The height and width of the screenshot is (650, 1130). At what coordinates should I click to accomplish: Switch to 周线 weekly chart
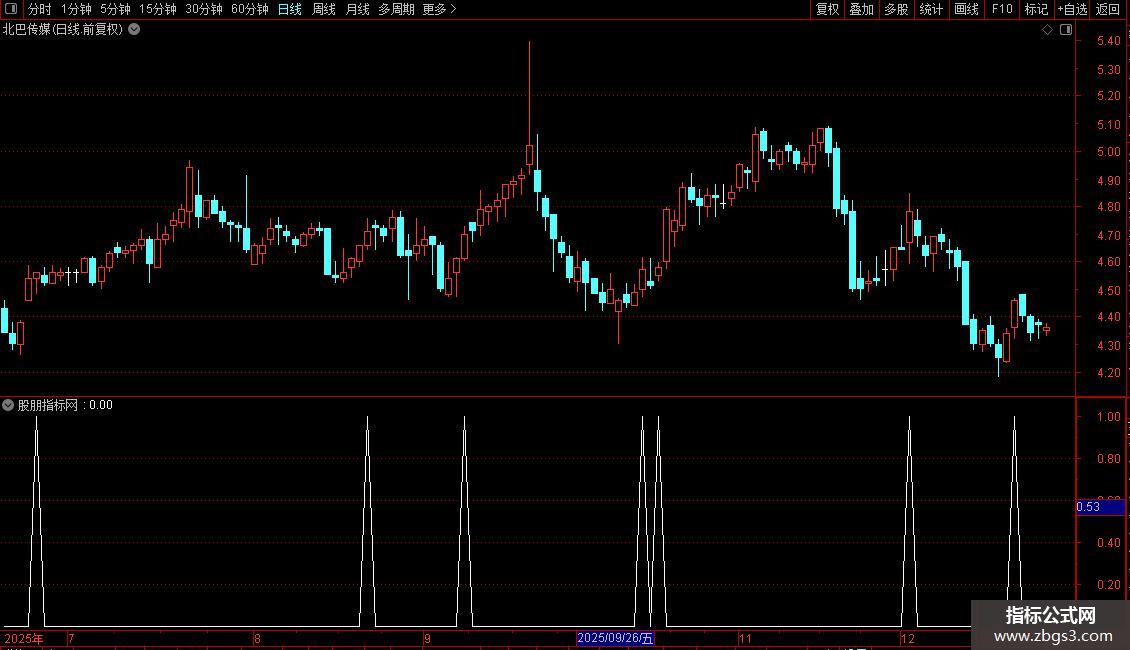pos(324,9)
